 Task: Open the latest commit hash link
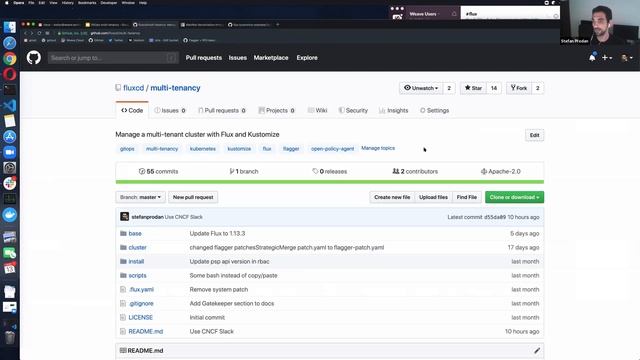(x=495, y=217)
